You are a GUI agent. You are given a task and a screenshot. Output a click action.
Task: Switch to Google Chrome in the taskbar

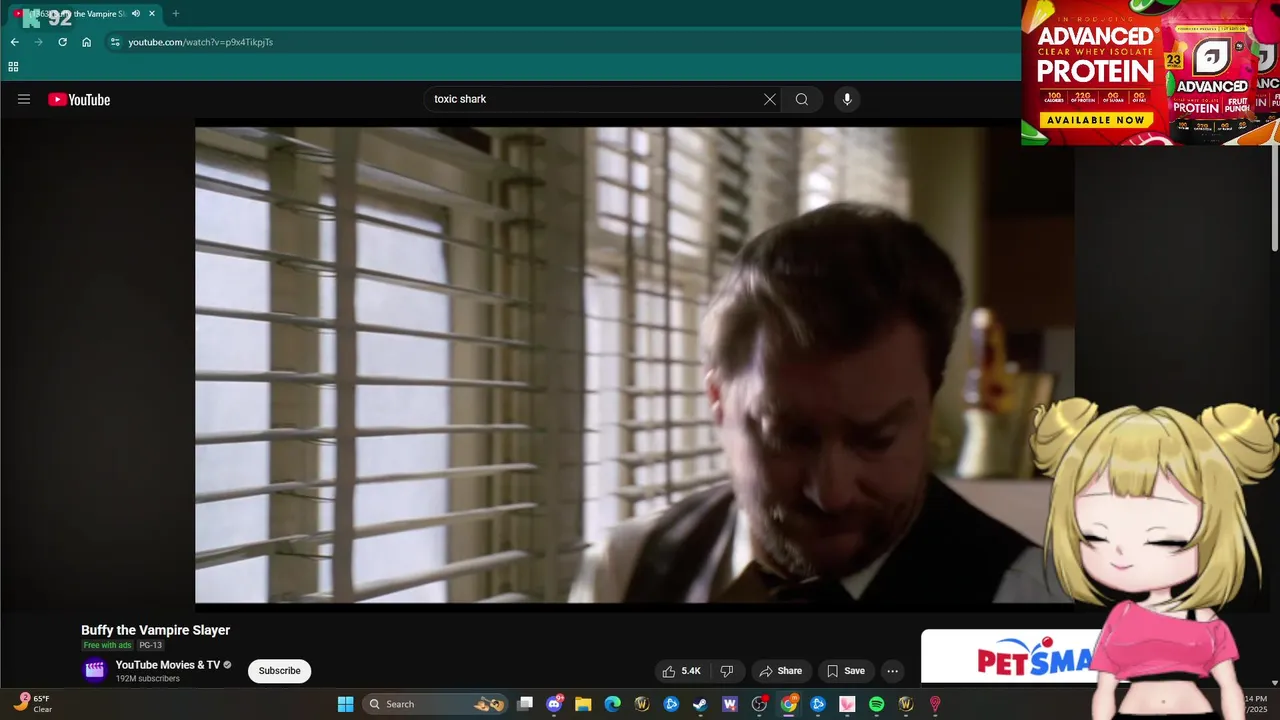(788, 704)
